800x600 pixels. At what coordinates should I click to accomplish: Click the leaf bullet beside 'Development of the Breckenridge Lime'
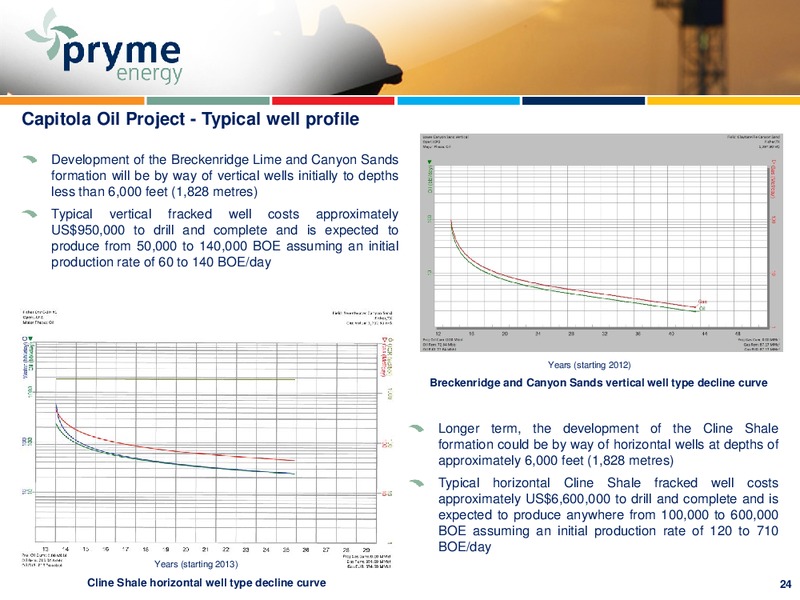(x=30, y=160)
